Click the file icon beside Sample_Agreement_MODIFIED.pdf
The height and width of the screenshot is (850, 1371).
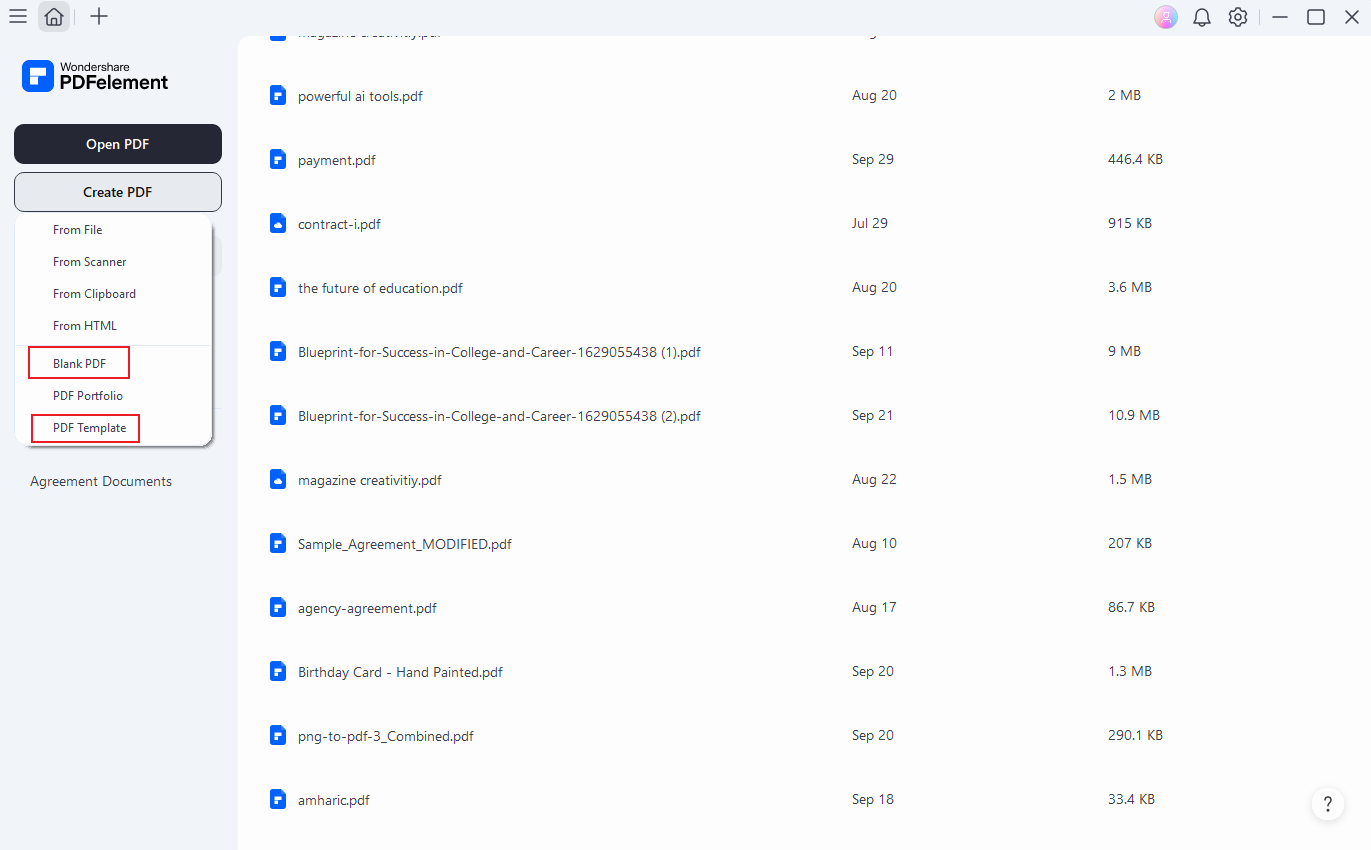point(278,543)
